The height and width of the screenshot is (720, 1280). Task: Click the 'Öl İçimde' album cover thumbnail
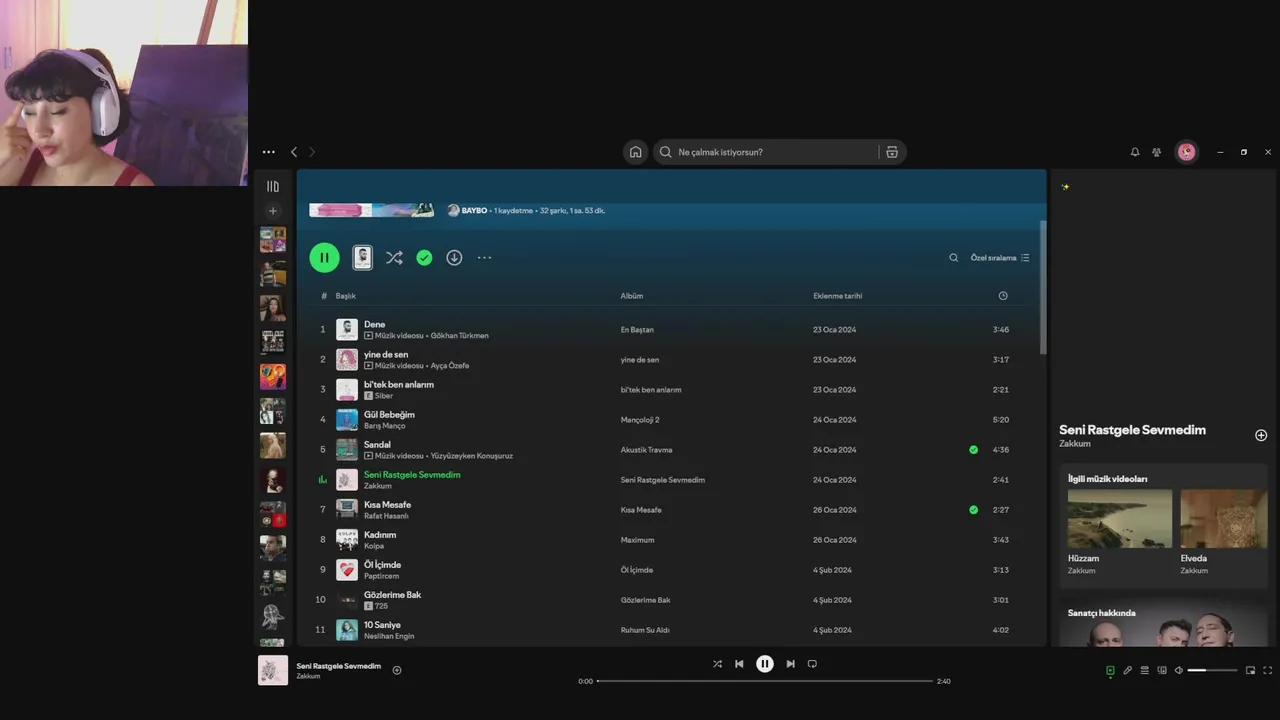(x=347, y=570)
